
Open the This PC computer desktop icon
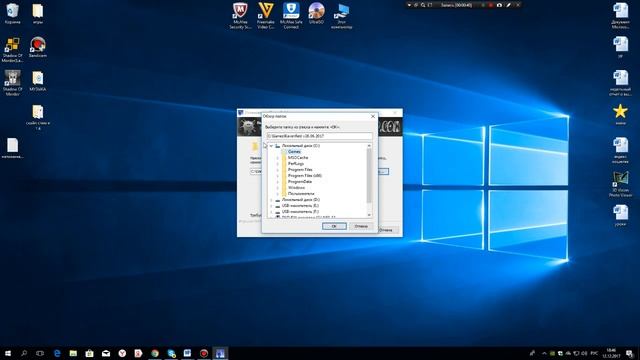(x=342, y=16)
